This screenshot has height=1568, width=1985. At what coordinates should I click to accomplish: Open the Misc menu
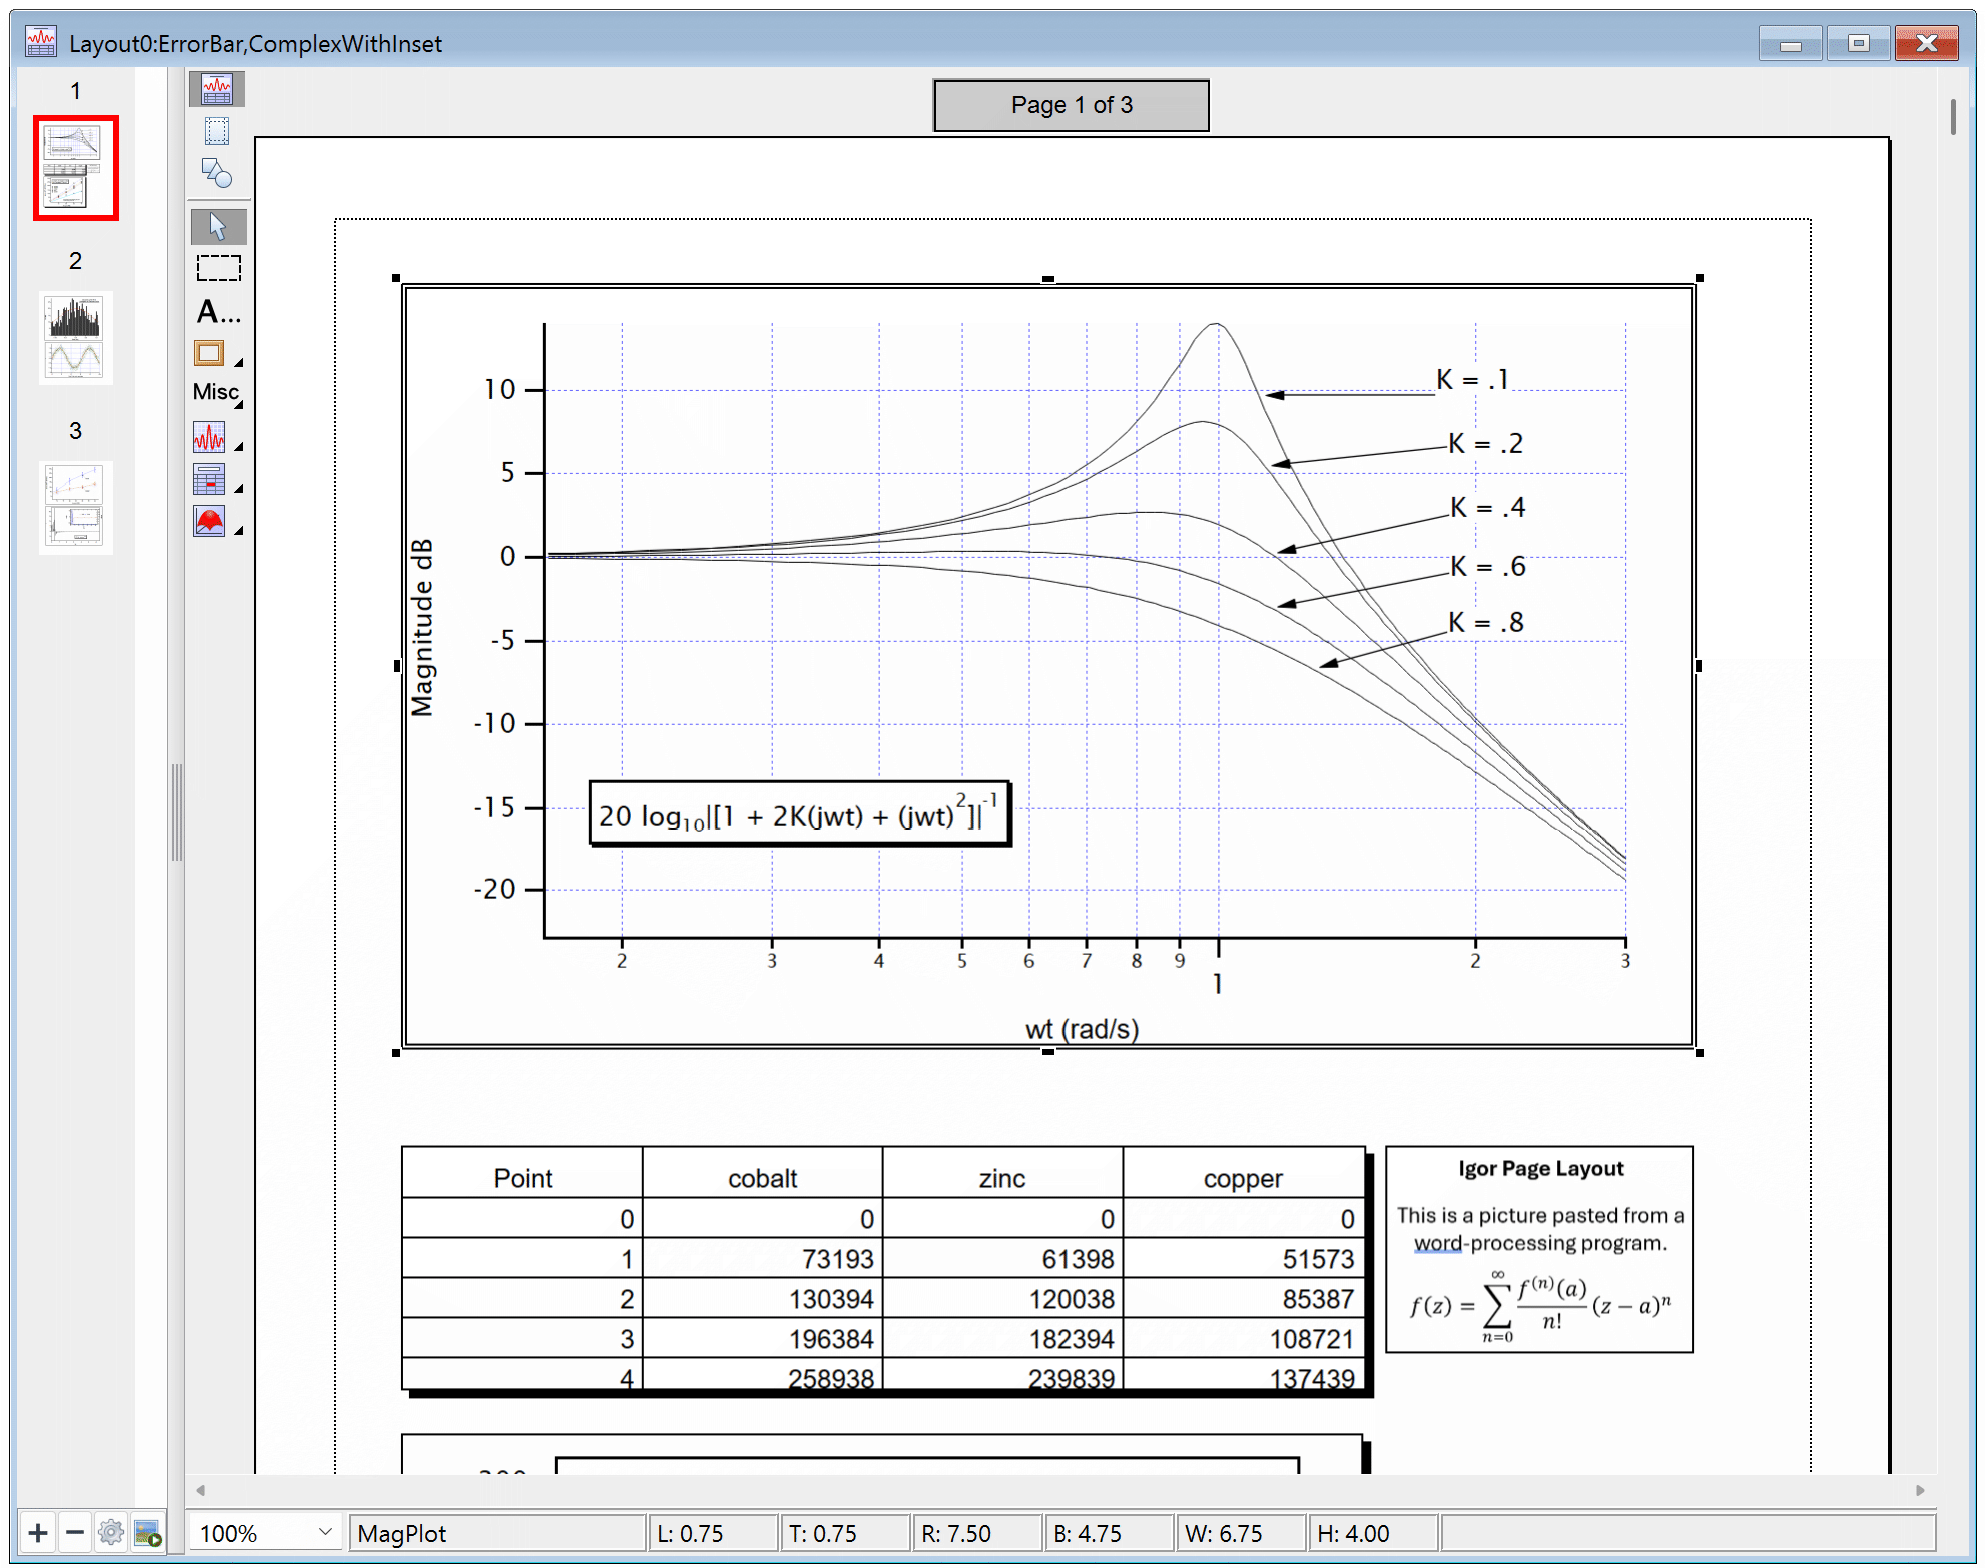[x=214, y=392]
